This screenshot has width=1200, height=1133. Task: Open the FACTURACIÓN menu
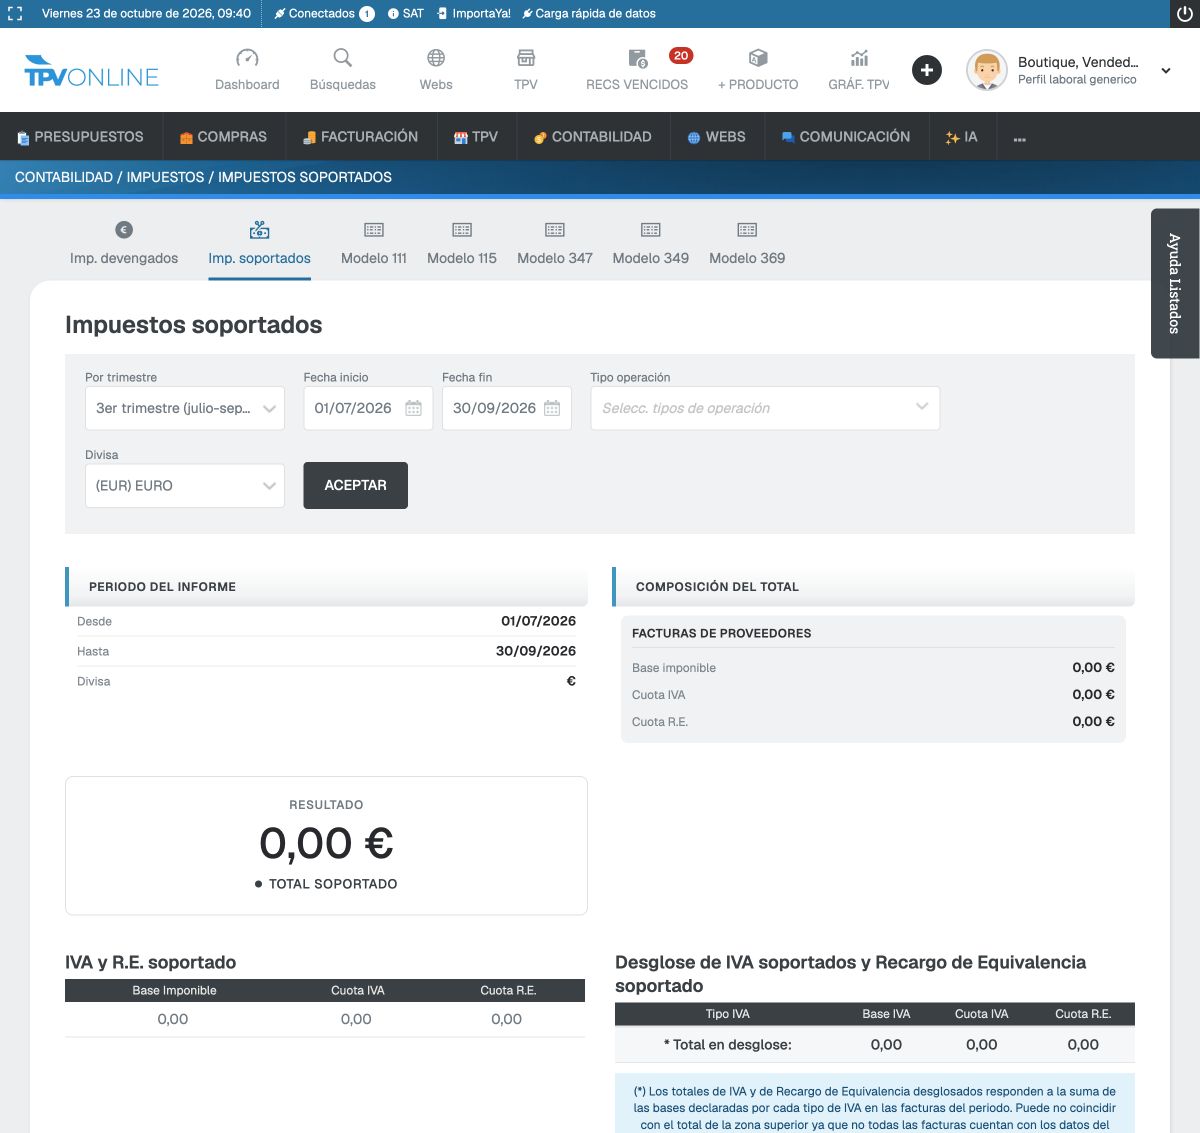(x=361, y=137)
